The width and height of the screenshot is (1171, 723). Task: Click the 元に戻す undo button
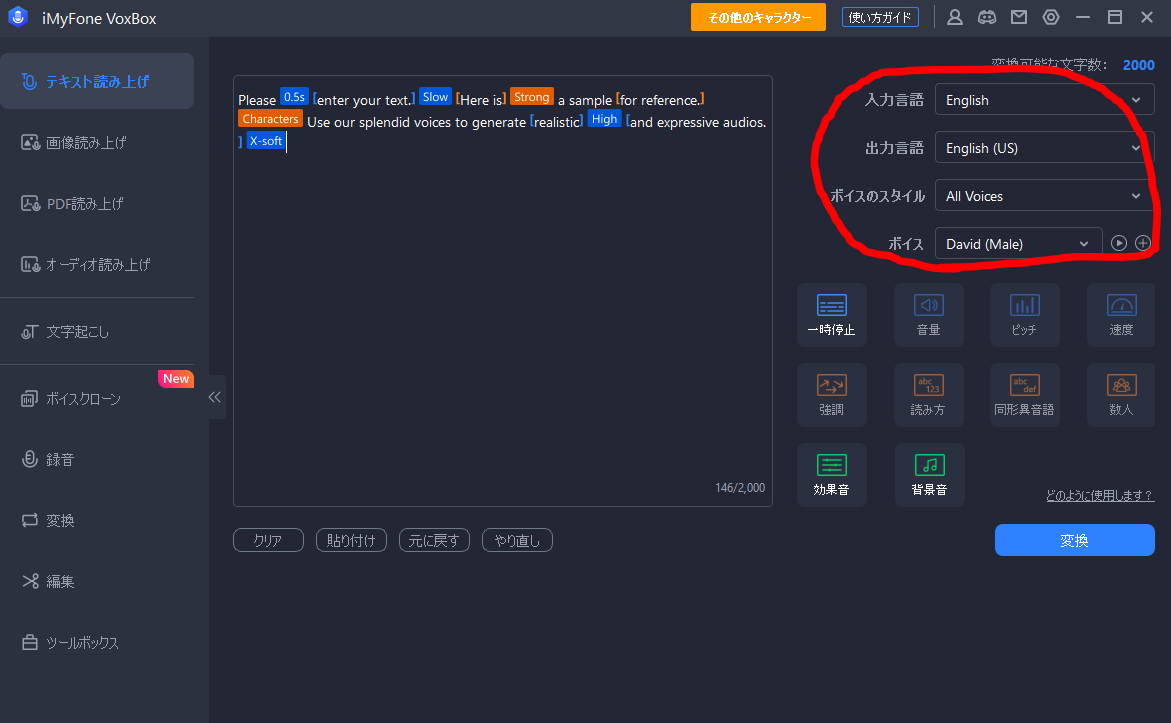click(434, 540)
